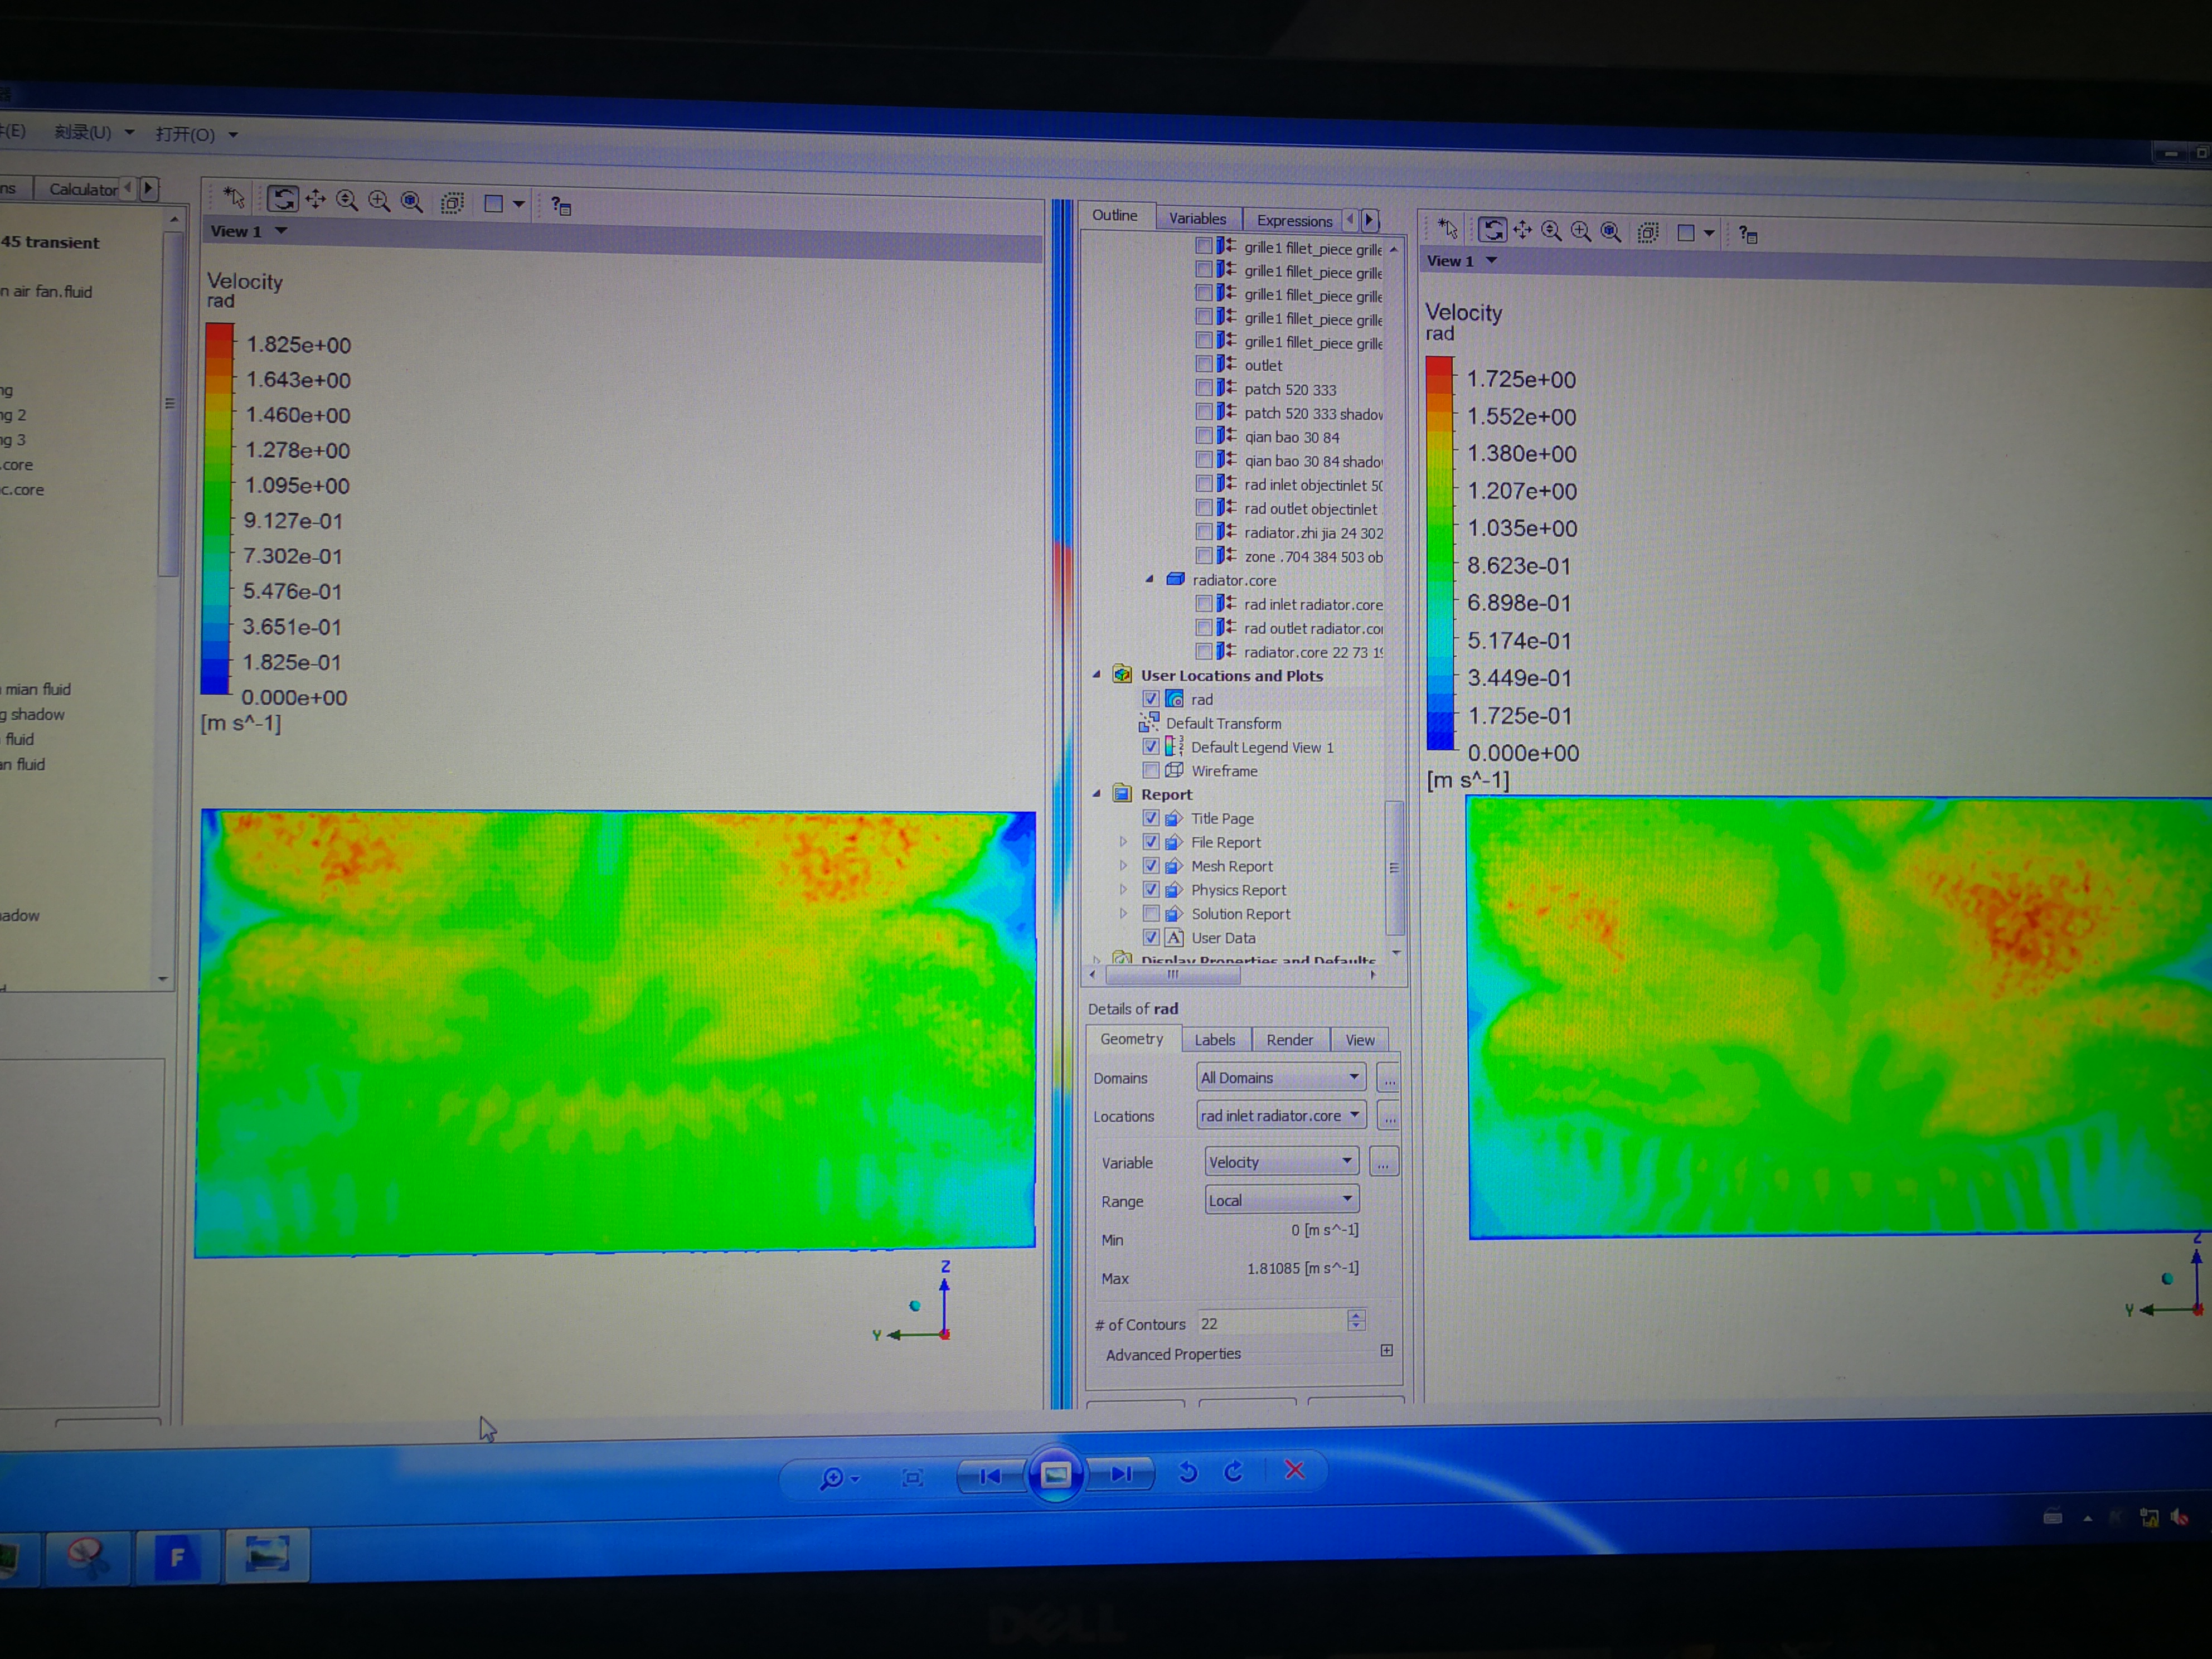Open the Labels tab in Details

[x=1215, y=1040]
